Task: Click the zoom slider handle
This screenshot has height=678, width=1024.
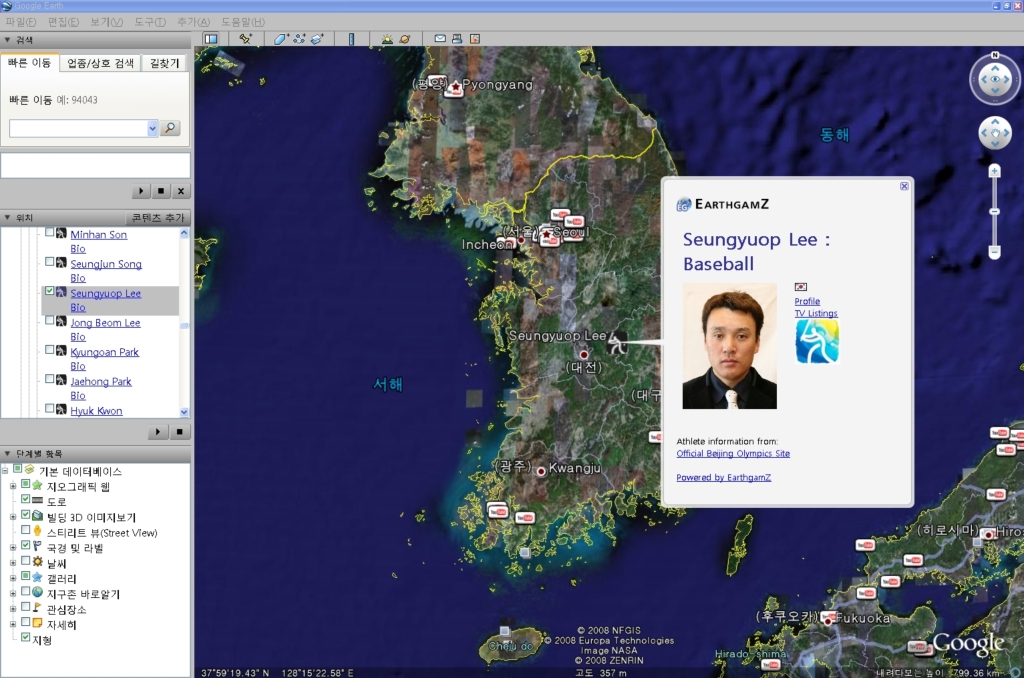Action: (994, 212)
